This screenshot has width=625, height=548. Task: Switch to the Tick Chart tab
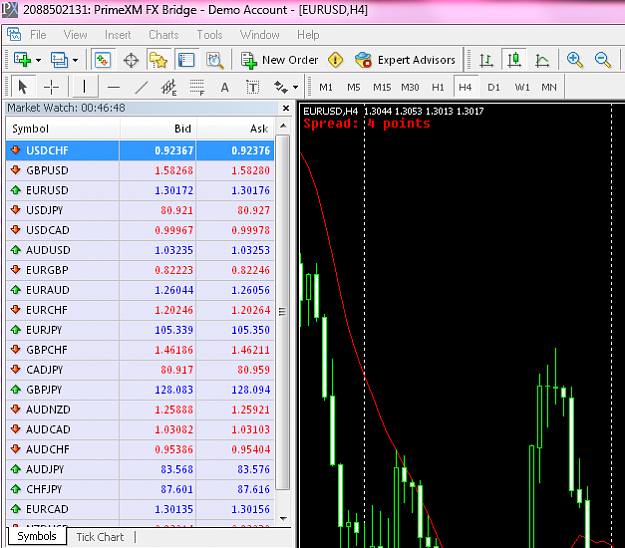pos(100,537)
